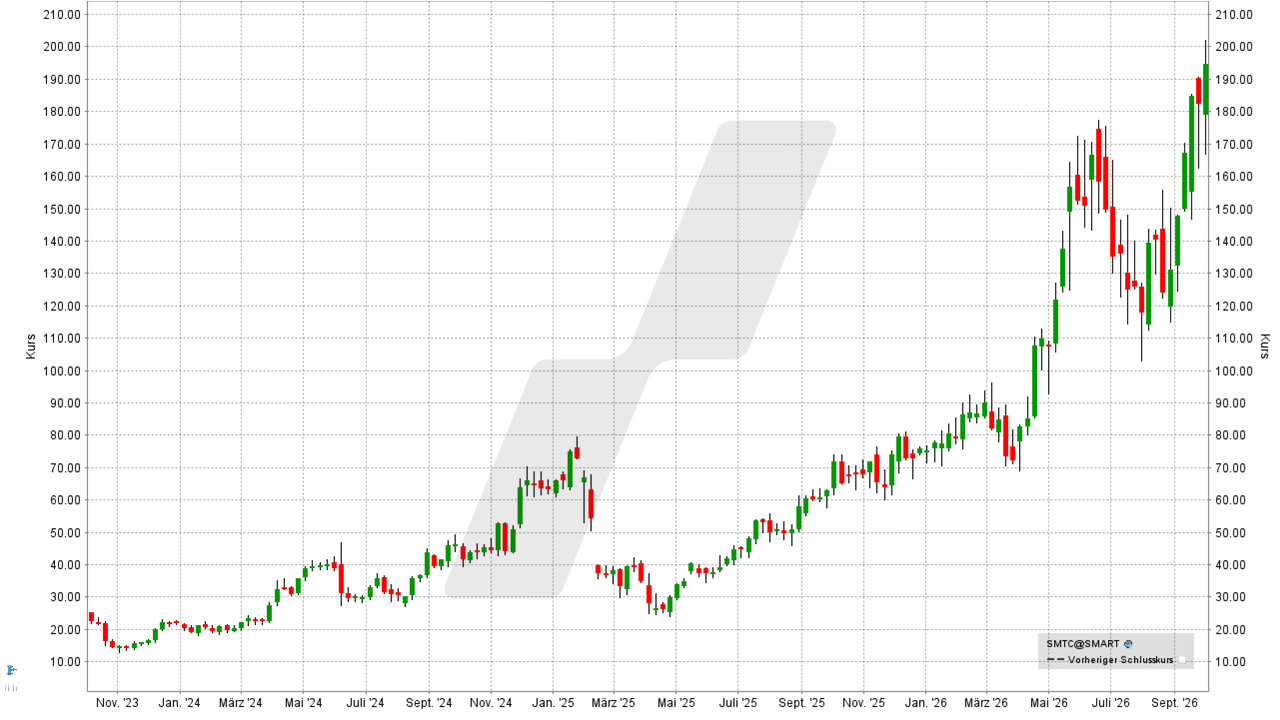Select 100.00 on the right price axis
This screenshot has width=1280, height=720.
1235,371
